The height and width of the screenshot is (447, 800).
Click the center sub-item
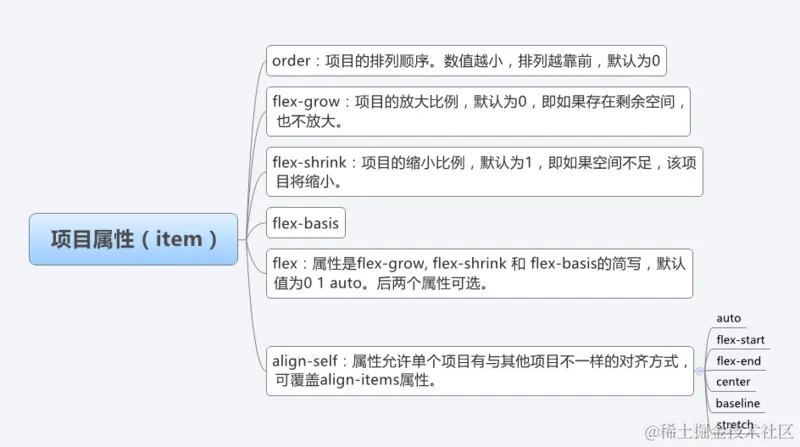[733, 382]
